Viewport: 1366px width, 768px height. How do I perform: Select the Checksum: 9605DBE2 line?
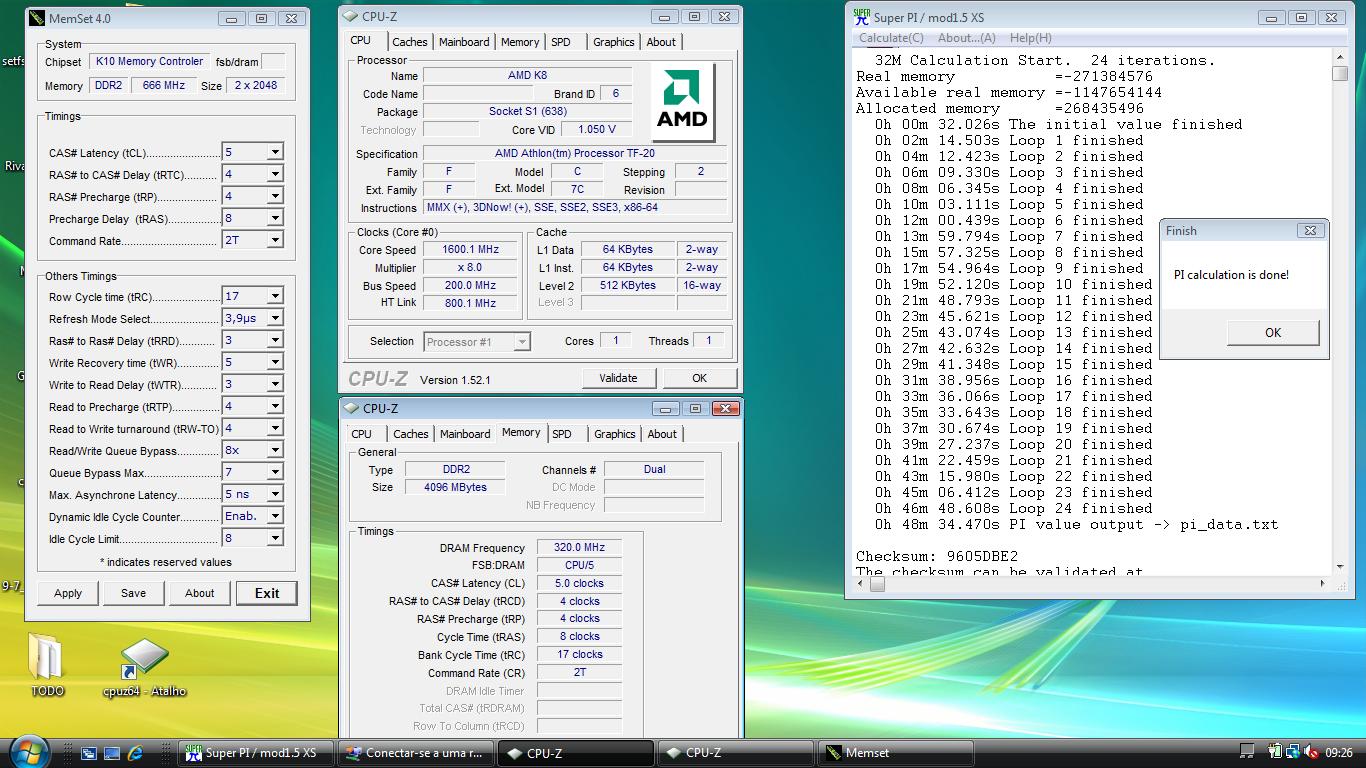[937, 556]
